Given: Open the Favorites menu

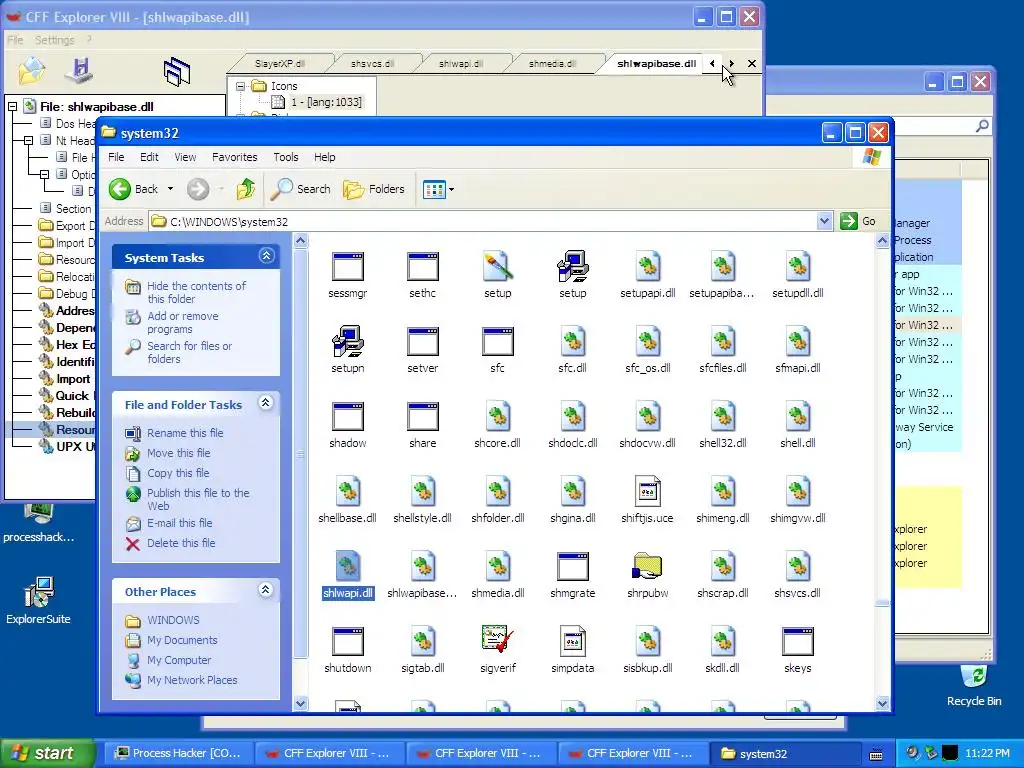Looking at the screenshot, I should (234, 157).
